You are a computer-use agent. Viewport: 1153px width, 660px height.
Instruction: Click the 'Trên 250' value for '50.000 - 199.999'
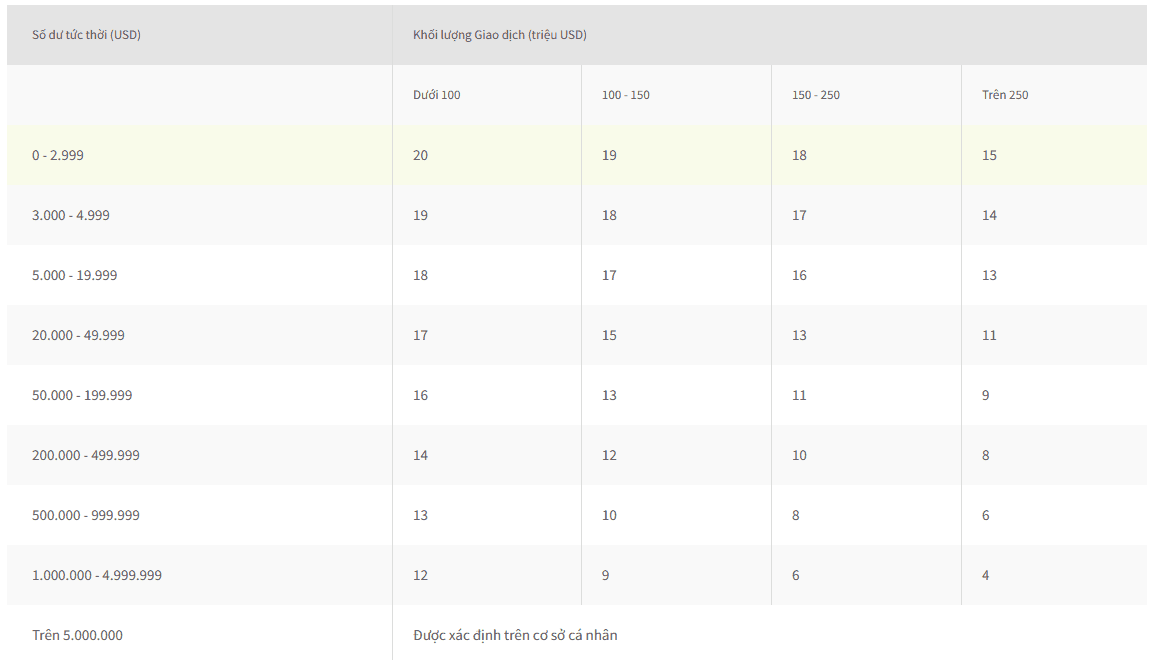point(985,395)
